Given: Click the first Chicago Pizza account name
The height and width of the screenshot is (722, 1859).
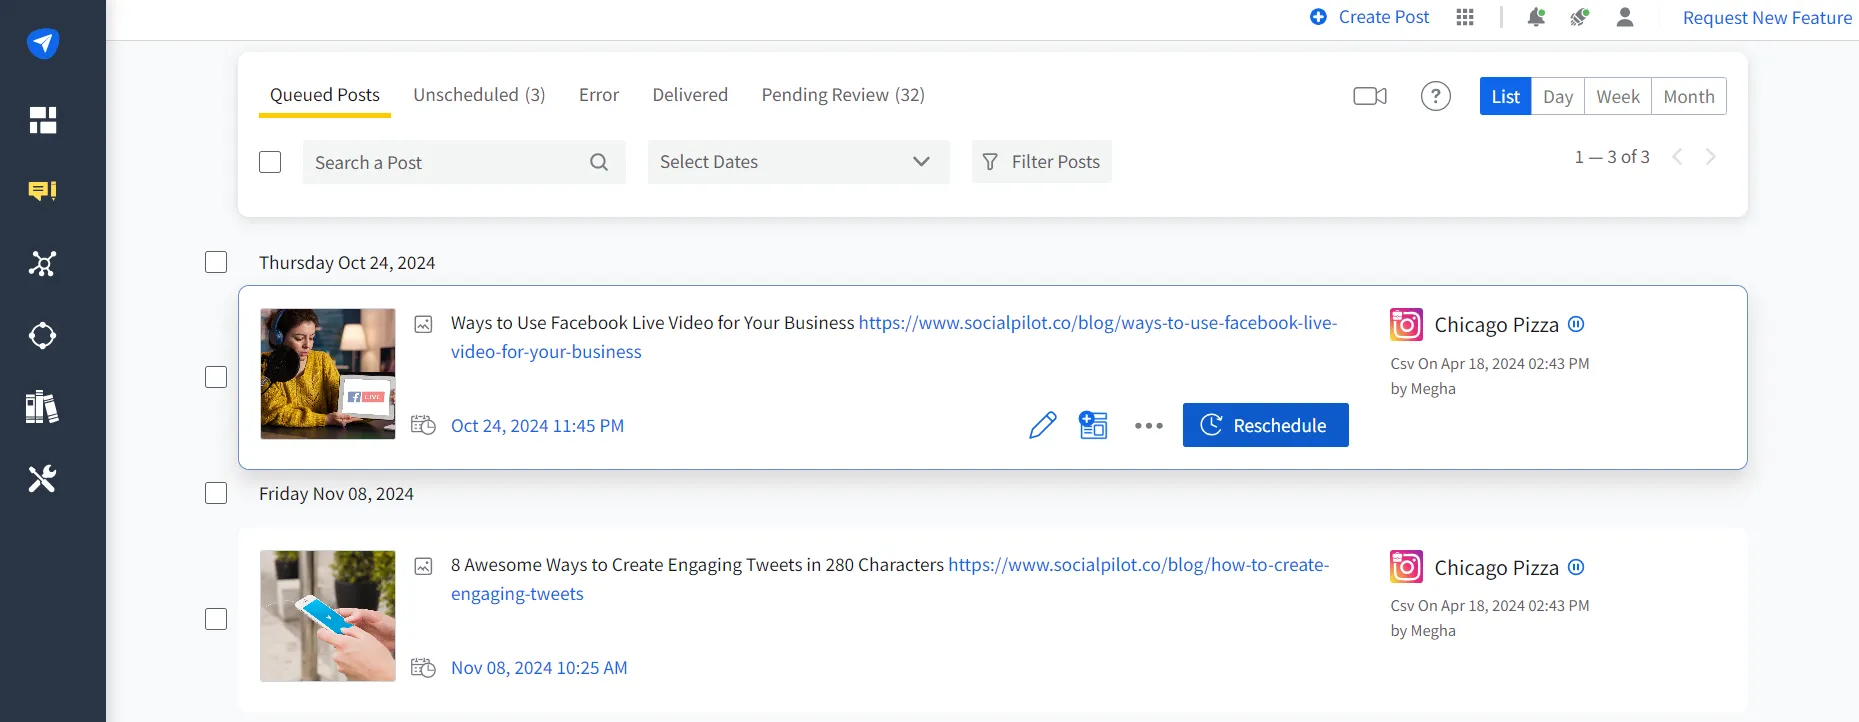Looking at the screenshot, I should pyautogui.click(x=1496, y=325).
